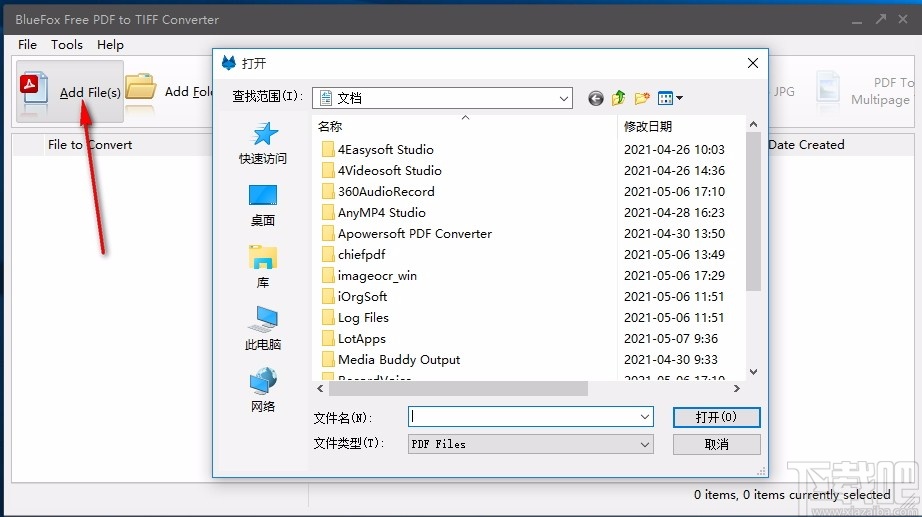Image resolution: width=922 pixels, height=517 pixels.
Task: Click the Date Created column header
Action: 806,145
